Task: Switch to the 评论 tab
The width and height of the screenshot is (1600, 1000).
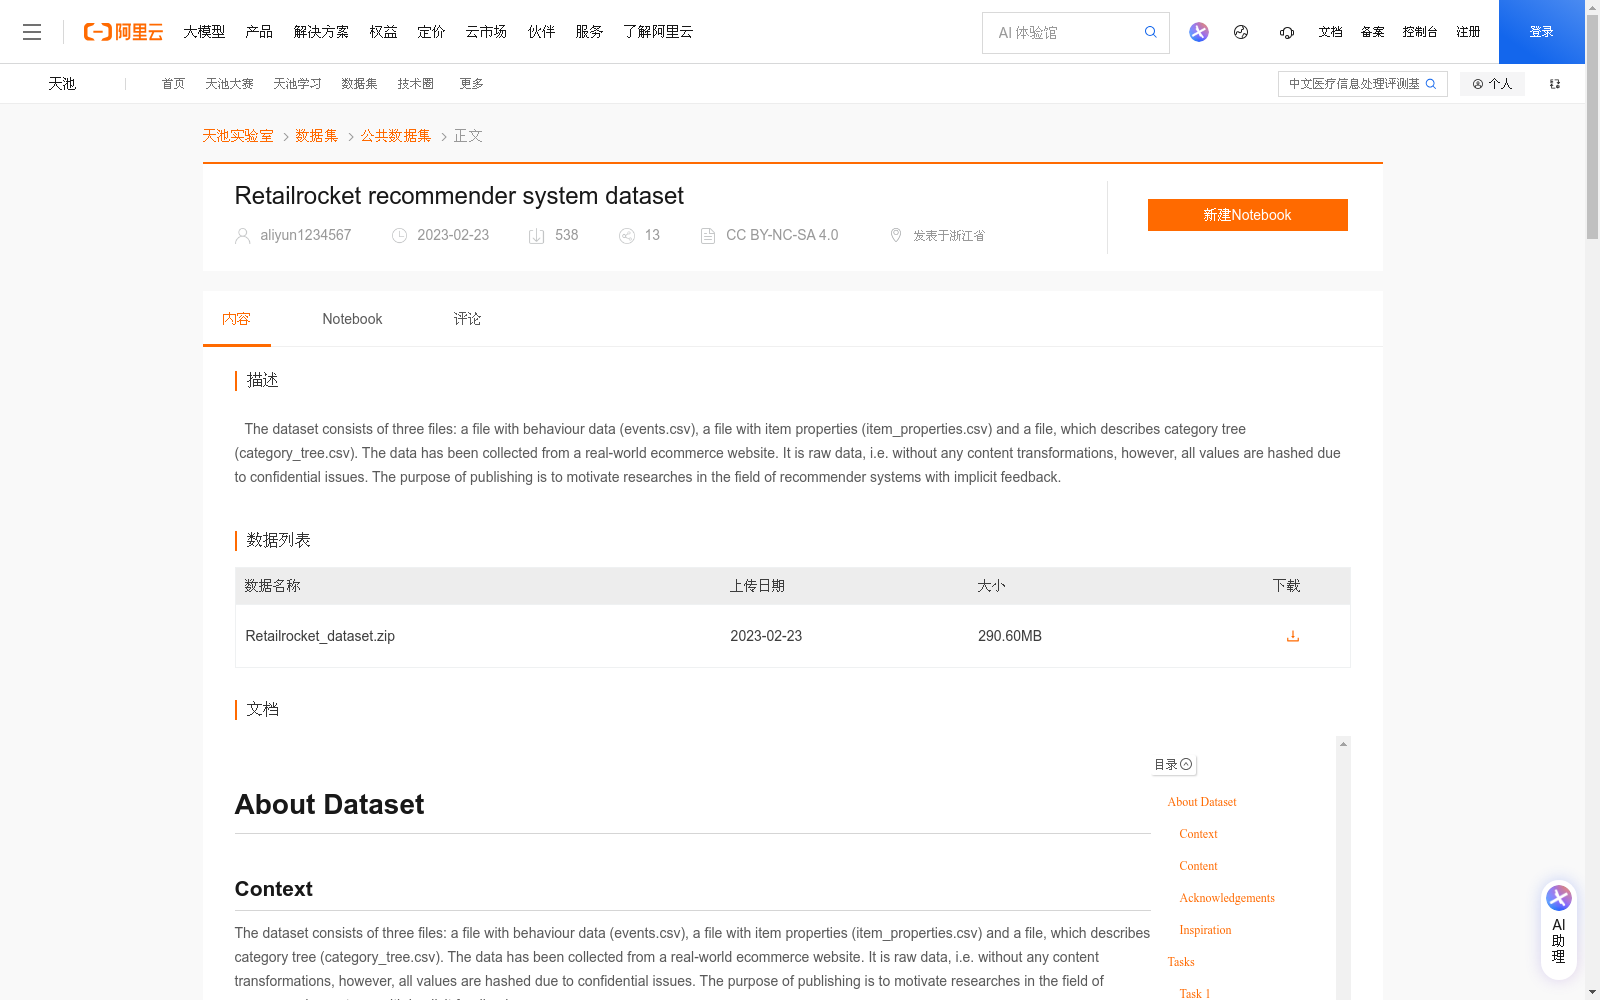Action: coord(467,319)
